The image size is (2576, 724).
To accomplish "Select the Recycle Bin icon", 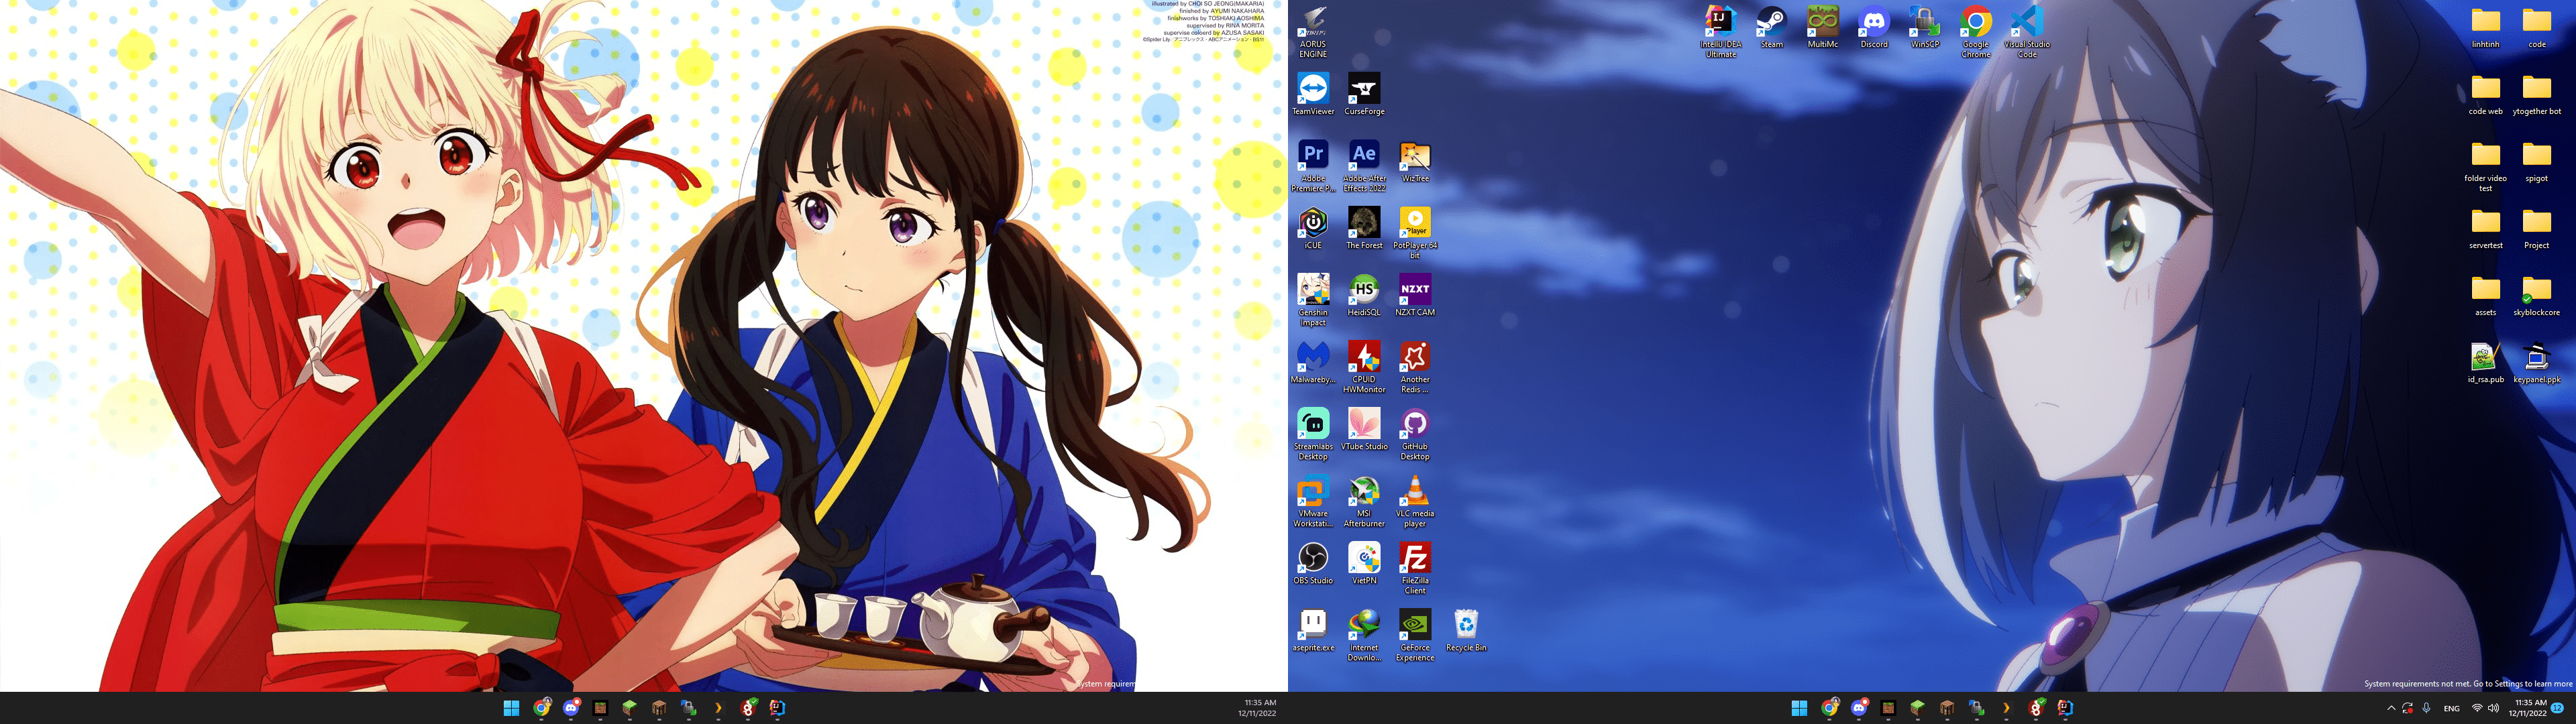I will tap(1465, 626).
